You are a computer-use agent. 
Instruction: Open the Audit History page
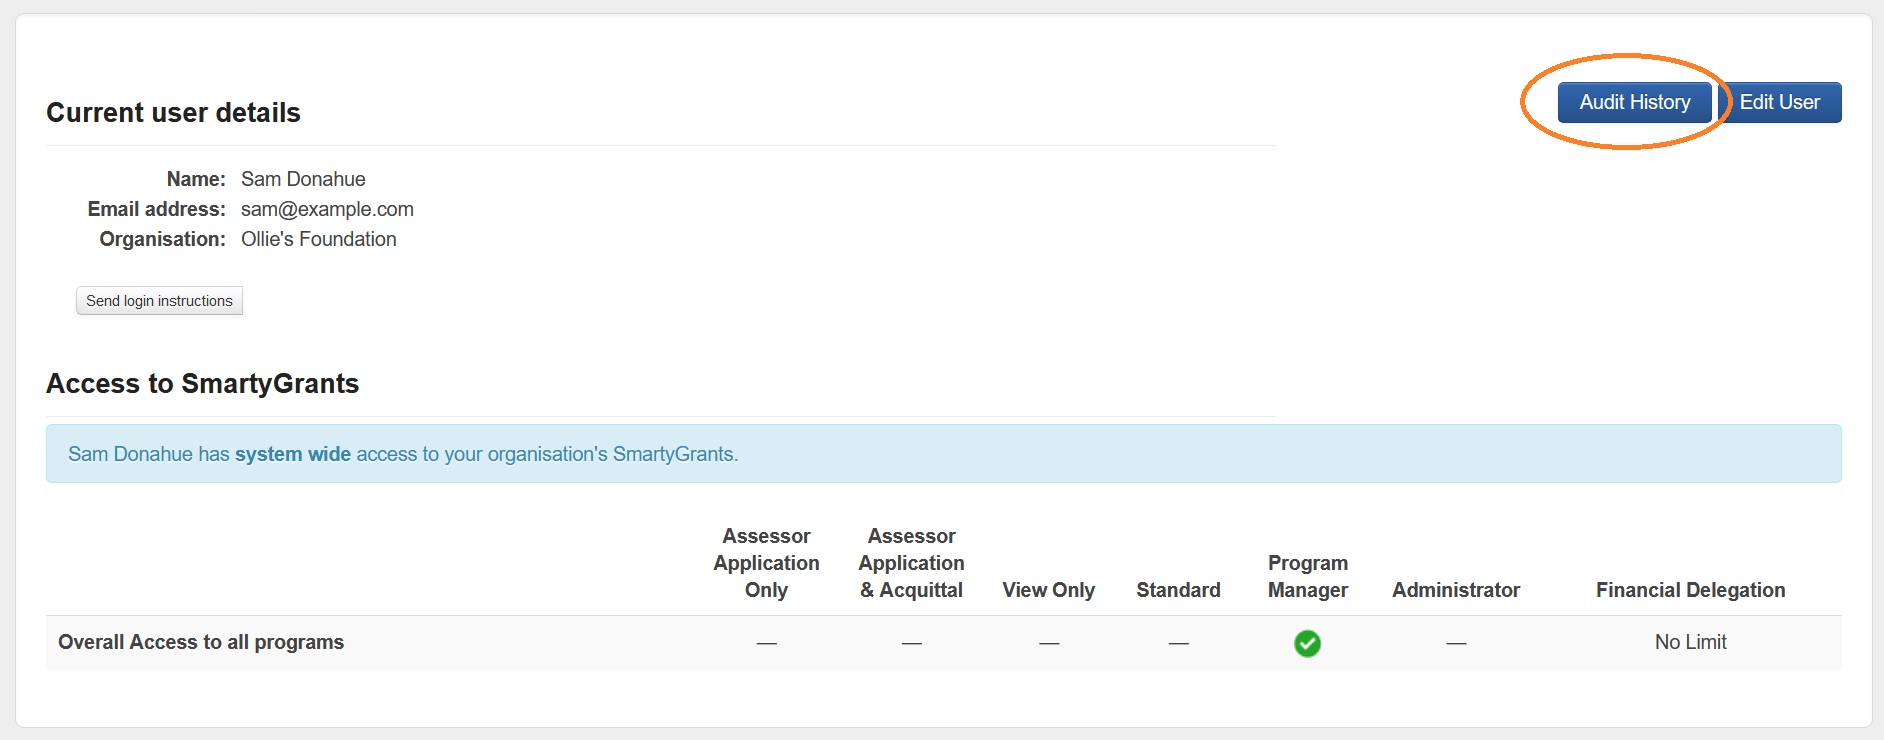pos(1634,102)
